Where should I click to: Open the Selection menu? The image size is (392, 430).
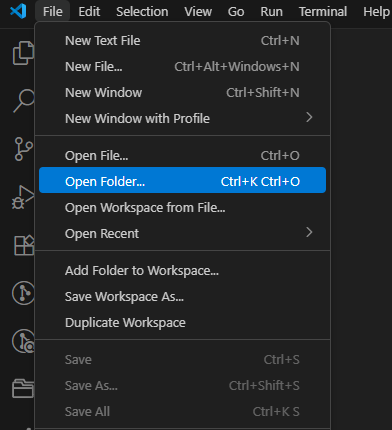(142, 12)
